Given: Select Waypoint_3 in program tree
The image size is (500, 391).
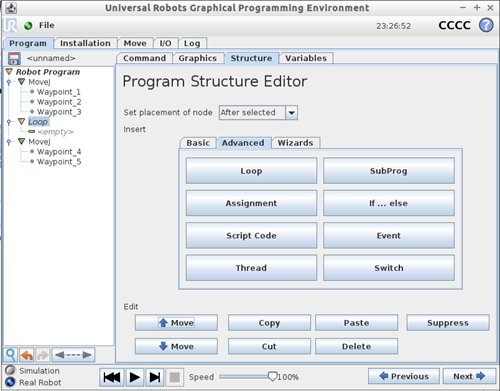Looking at the screenshot, I should coord(59,112).
